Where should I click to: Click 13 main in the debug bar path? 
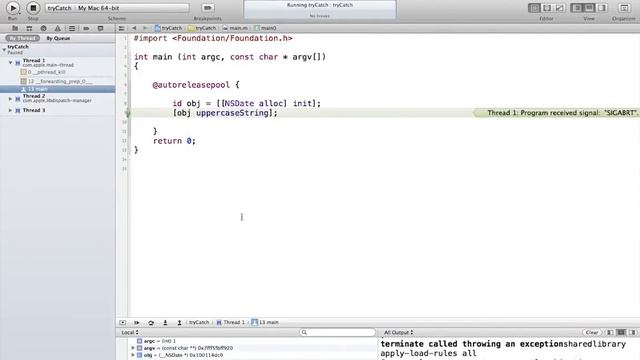[x=265, y=322]
